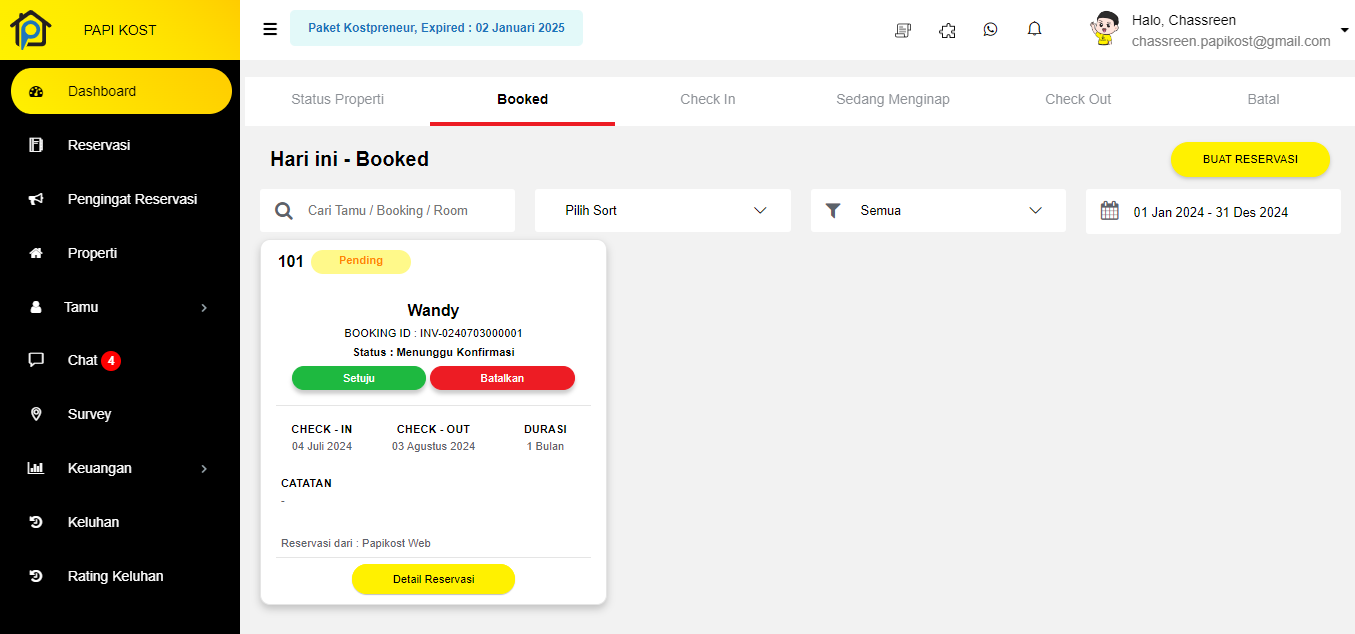Expand the Keuangan sidebar submenu
1355x634 pixels.
[x=120, y=468]
